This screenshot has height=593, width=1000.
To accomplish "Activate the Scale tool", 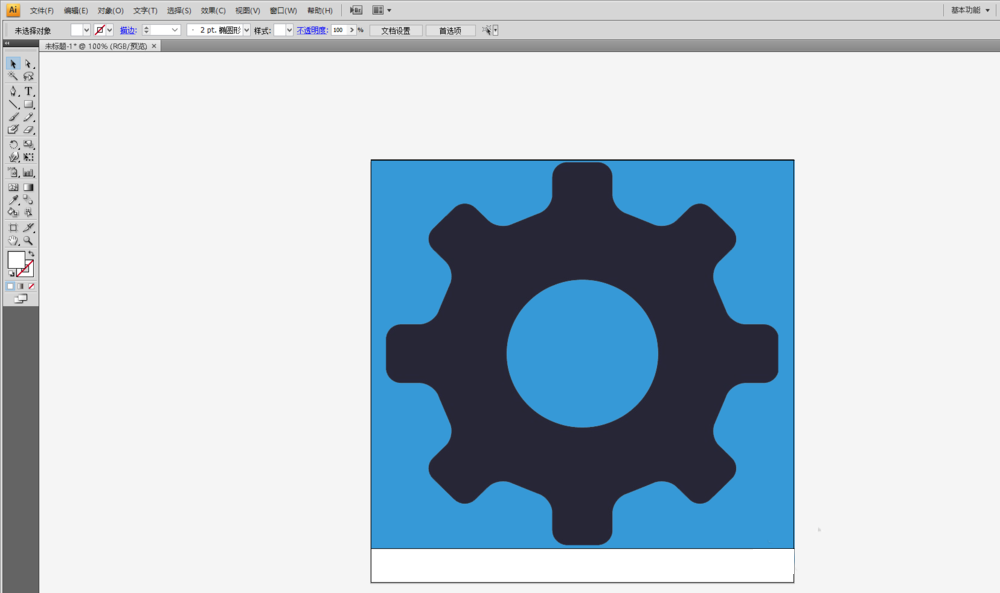I will (29, 145).
